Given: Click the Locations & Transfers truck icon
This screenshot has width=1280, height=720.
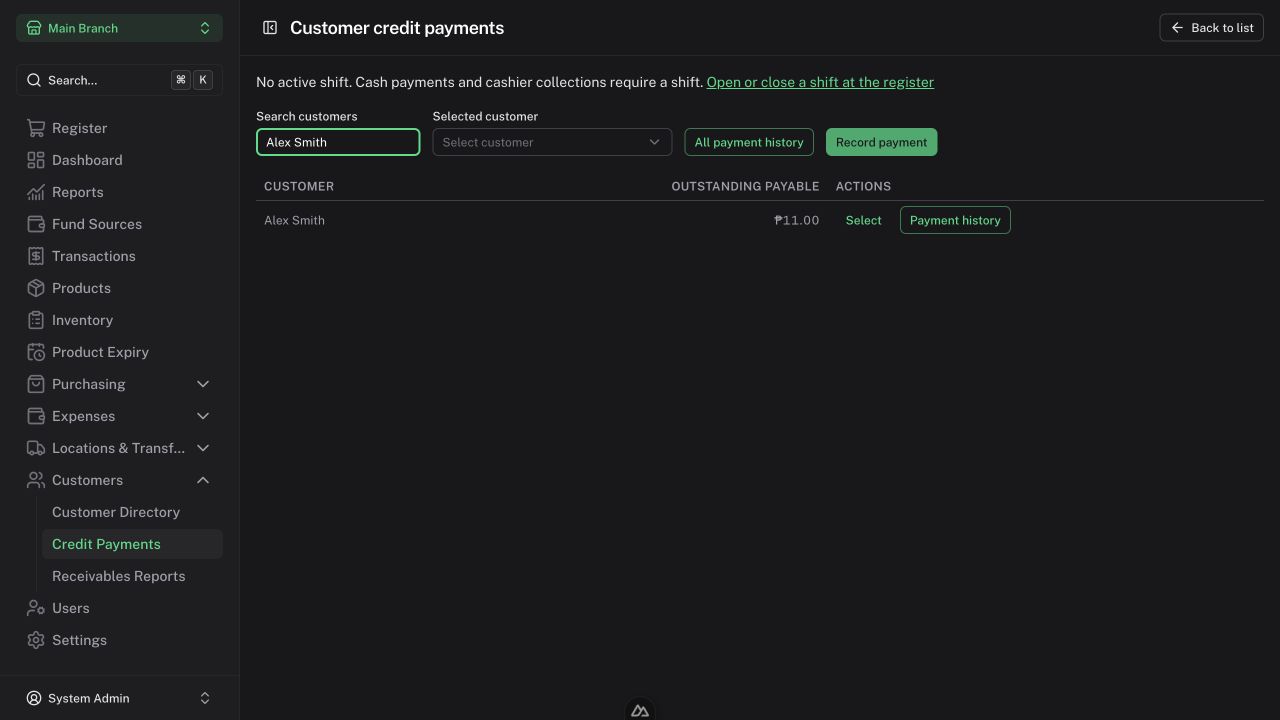Looking at the screenshot, I should (x=36, y=448).
